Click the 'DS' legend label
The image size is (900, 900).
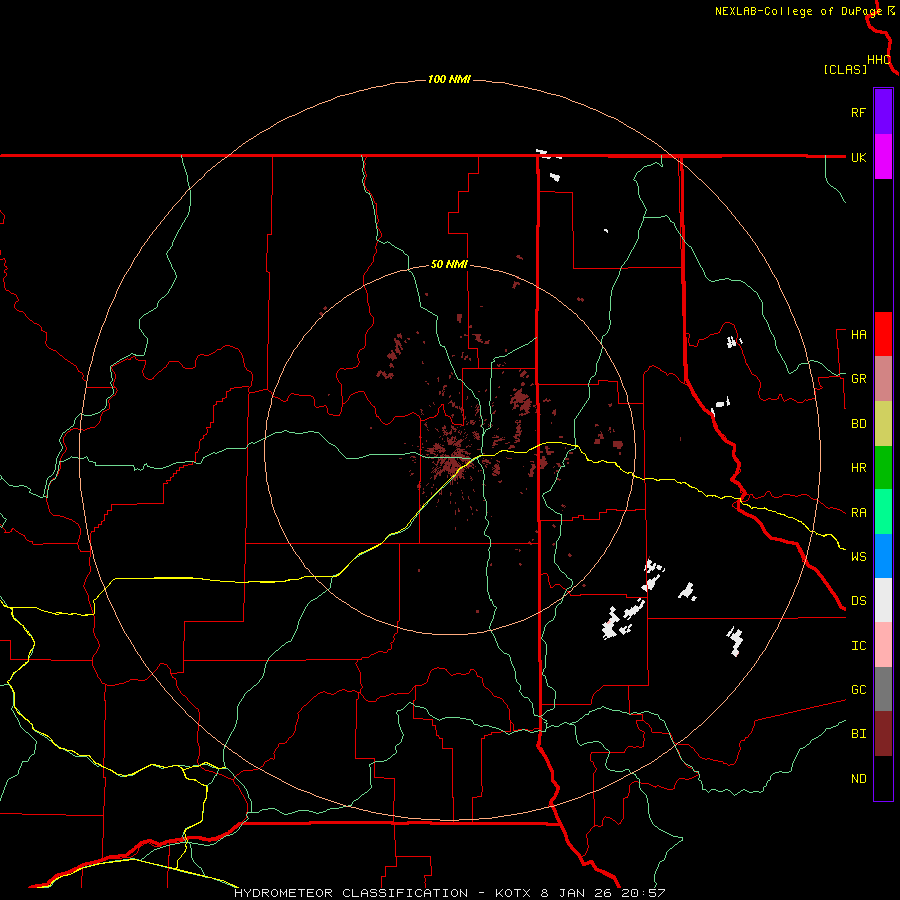[858, 601]
